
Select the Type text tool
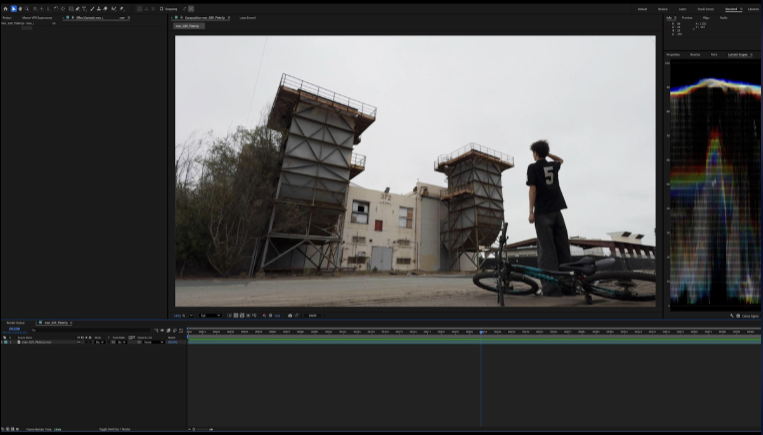tap(84, 9)
